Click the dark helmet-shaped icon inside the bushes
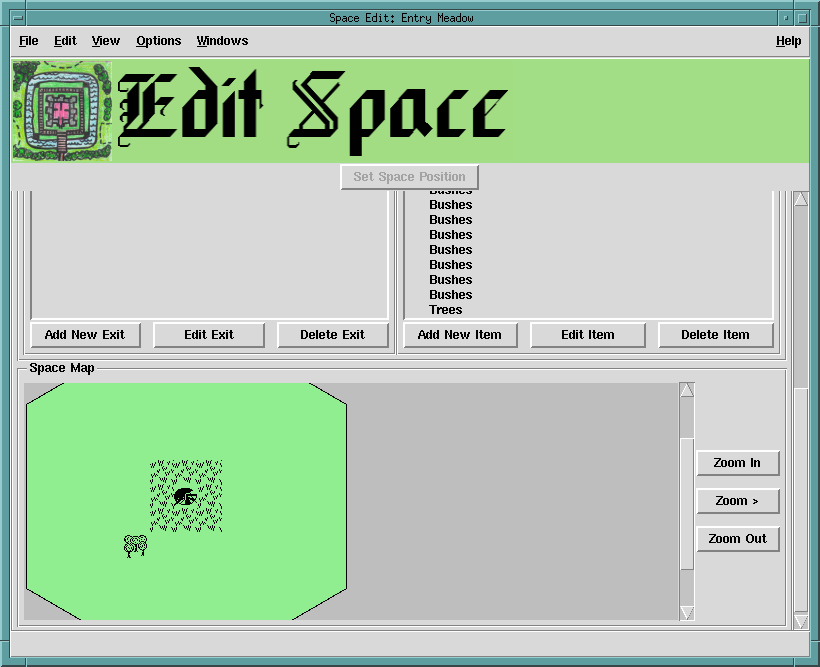This screenshot has height=667, width=820. click(184, 496)
